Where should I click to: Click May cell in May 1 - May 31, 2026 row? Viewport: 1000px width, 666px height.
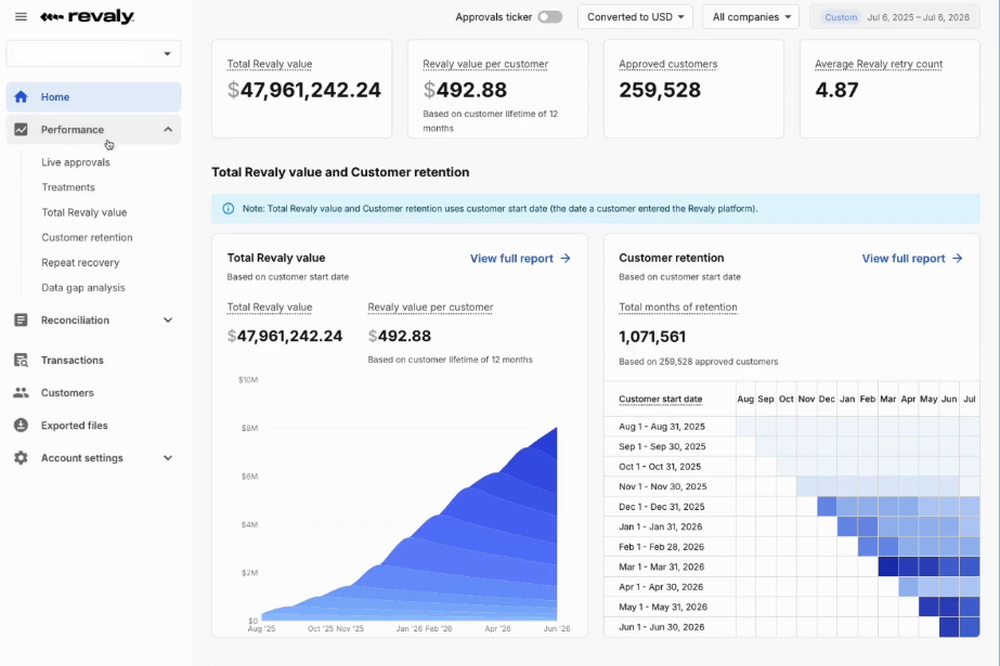(929, 607)
